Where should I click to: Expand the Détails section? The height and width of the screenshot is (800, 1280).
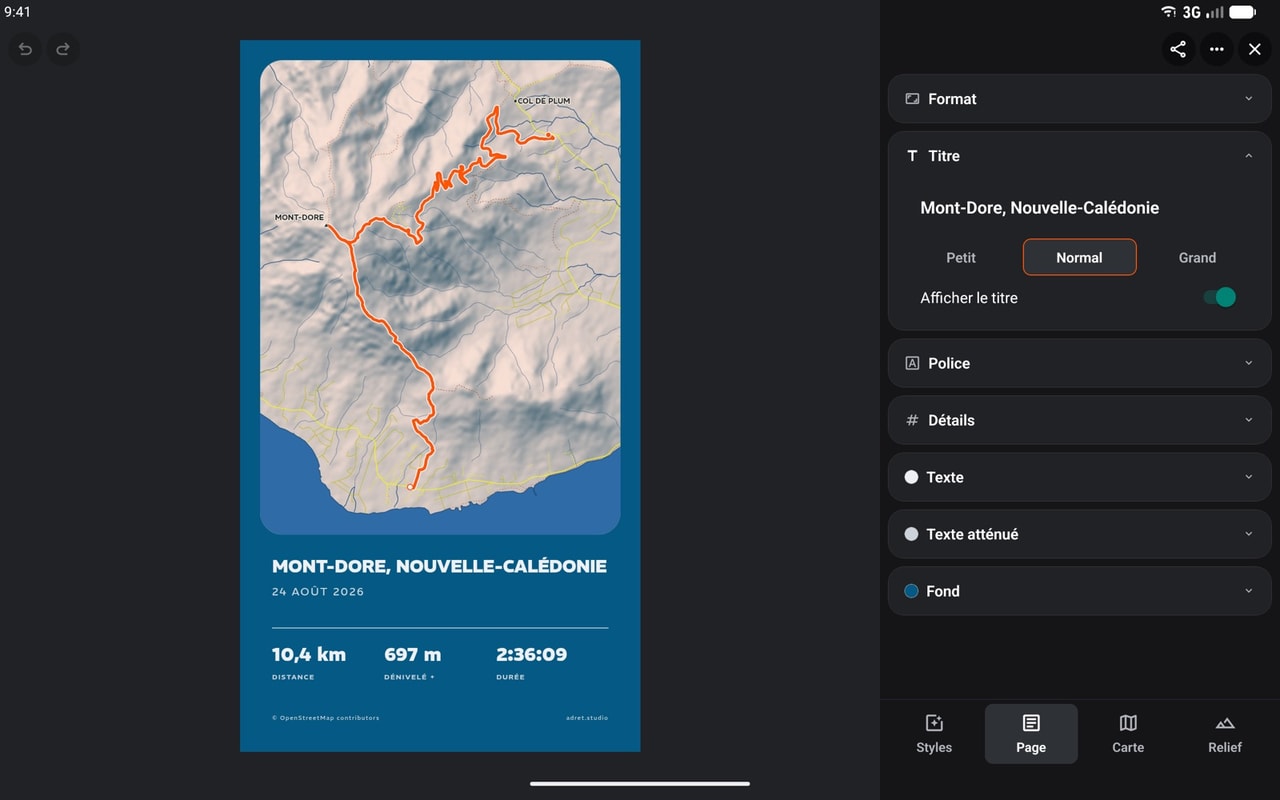1080,420
